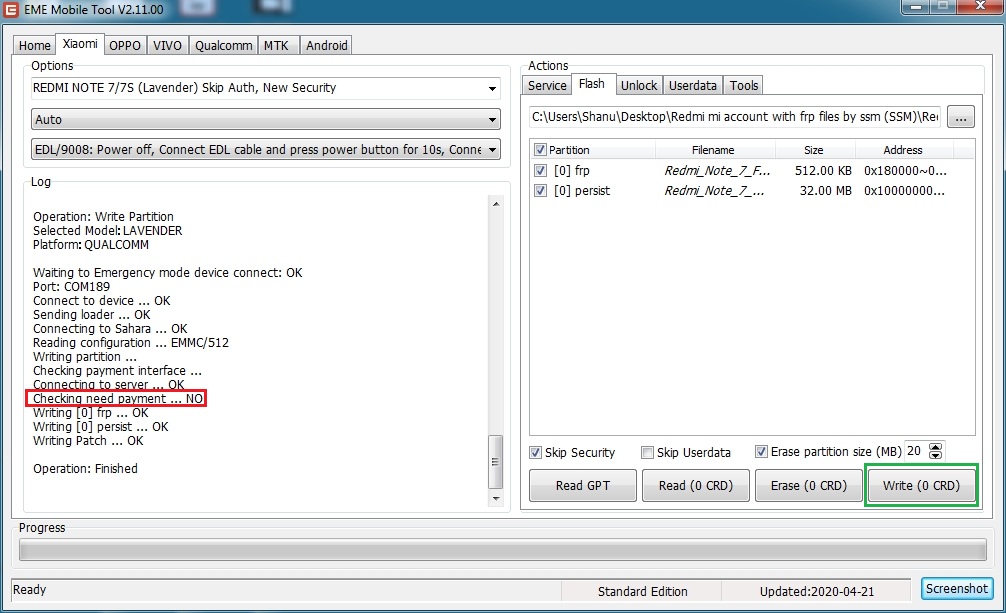The width and height of the screenshot is (1006, 613).
Task: Click the Partition column header label
Action: point(569,150)
